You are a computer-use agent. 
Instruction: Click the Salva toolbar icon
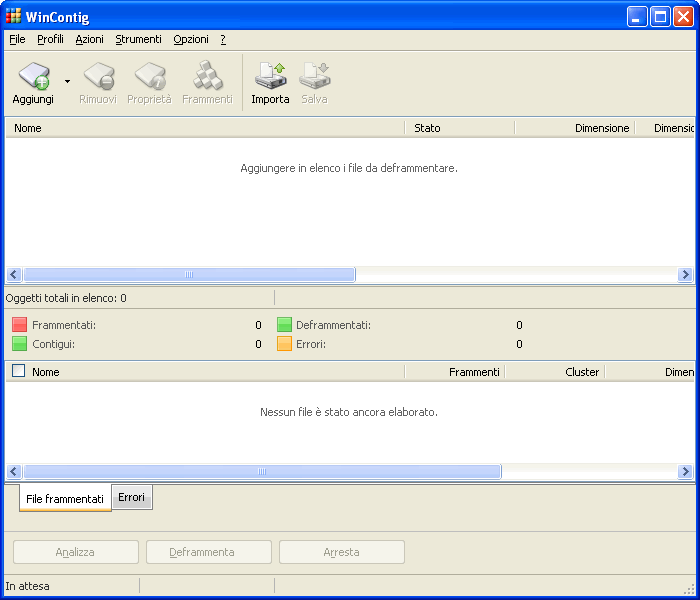click(315, 76)
